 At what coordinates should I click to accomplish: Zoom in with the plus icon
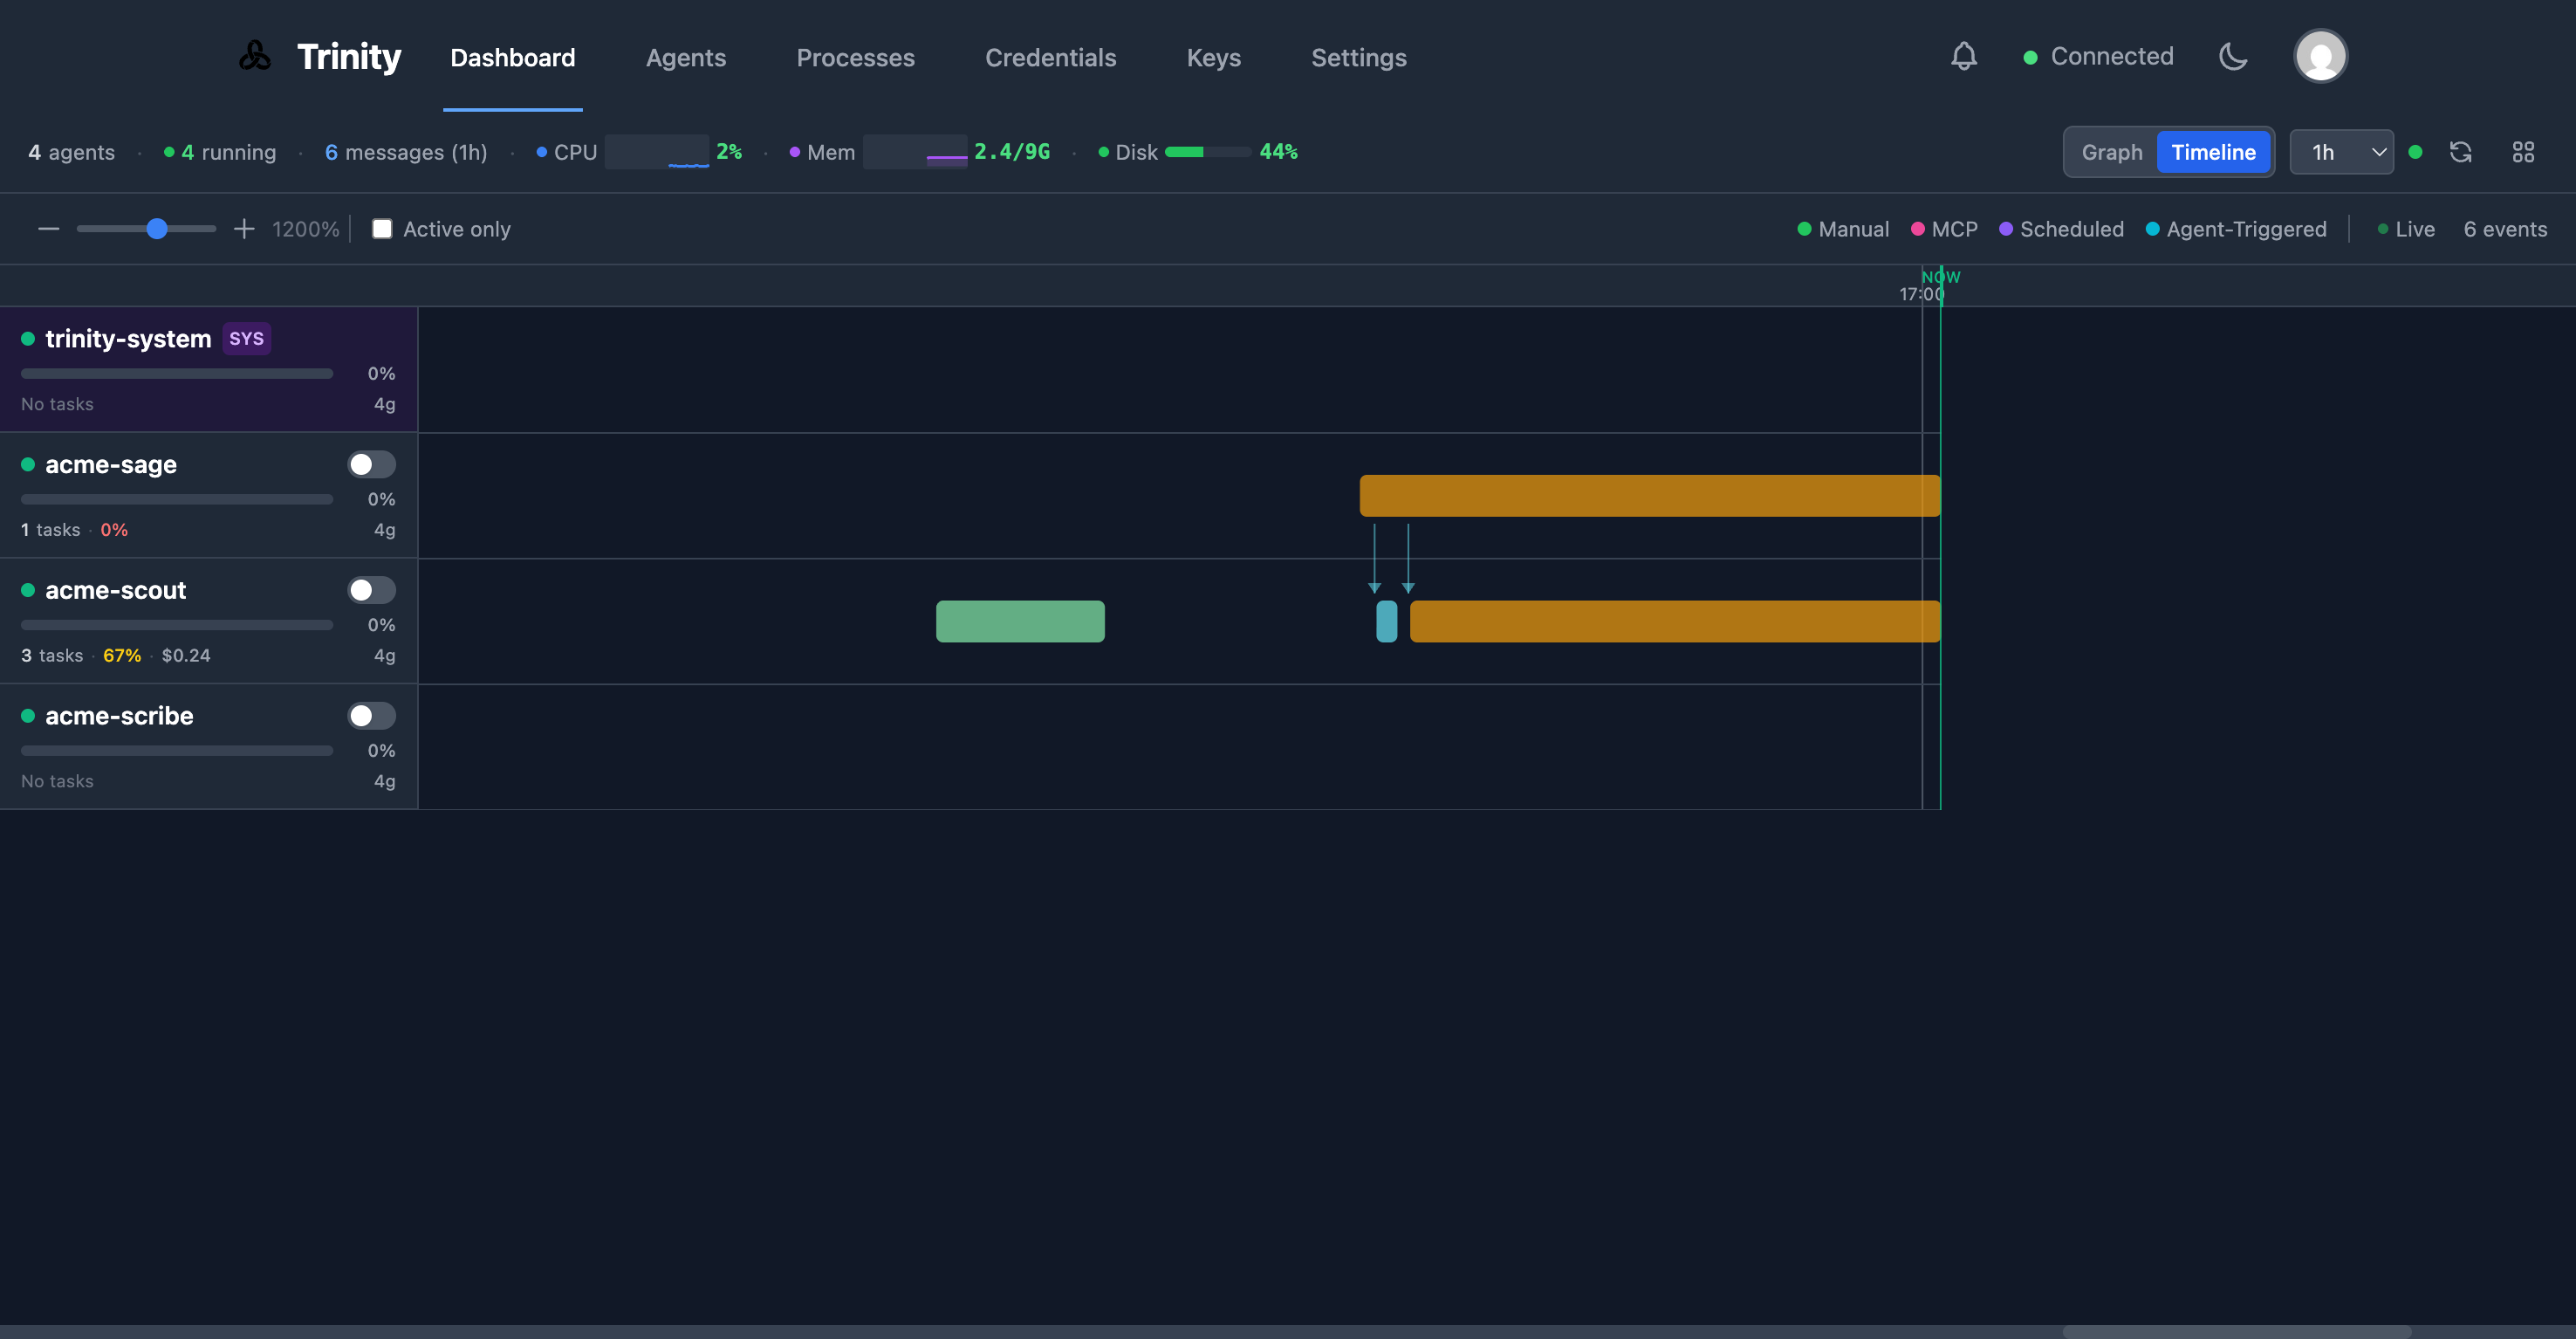[243, 228]
